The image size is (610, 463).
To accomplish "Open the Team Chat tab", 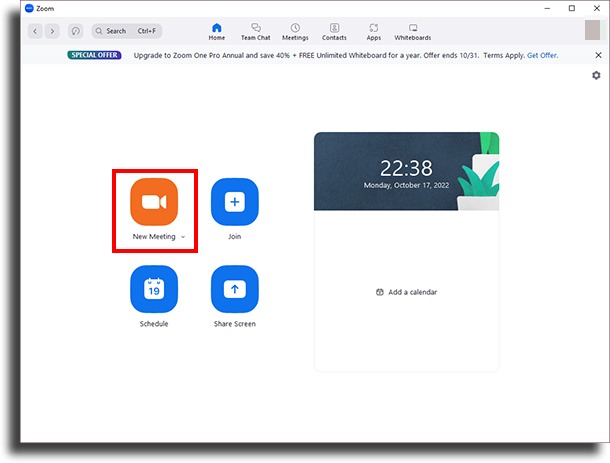I will [256, 32].
